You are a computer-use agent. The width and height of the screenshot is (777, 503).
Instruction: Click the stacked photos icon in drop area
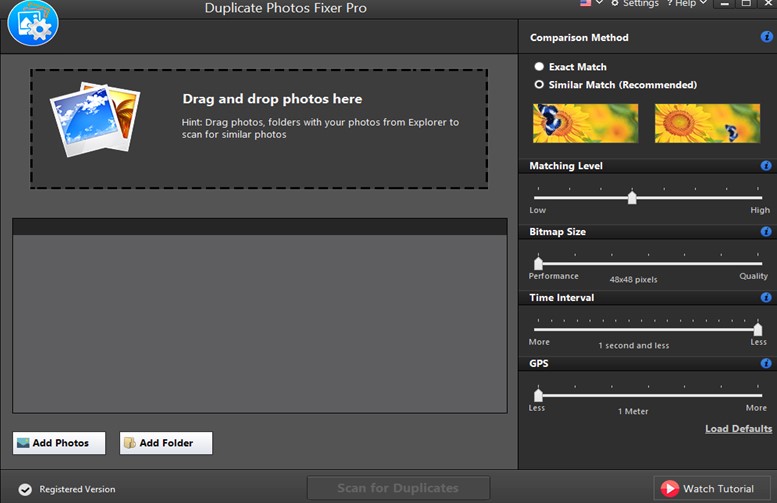point(95,119)
